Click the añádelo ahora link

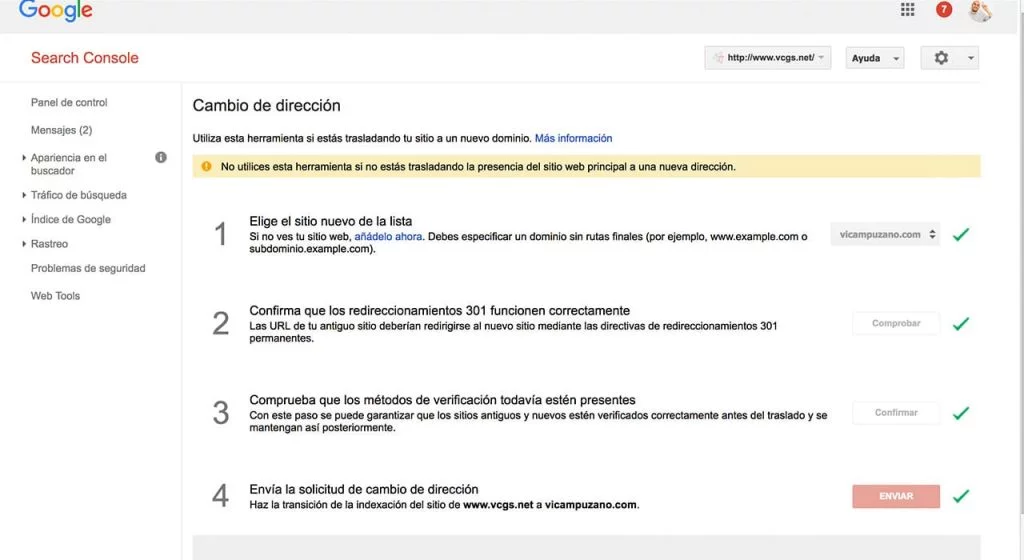click(388, 236)
